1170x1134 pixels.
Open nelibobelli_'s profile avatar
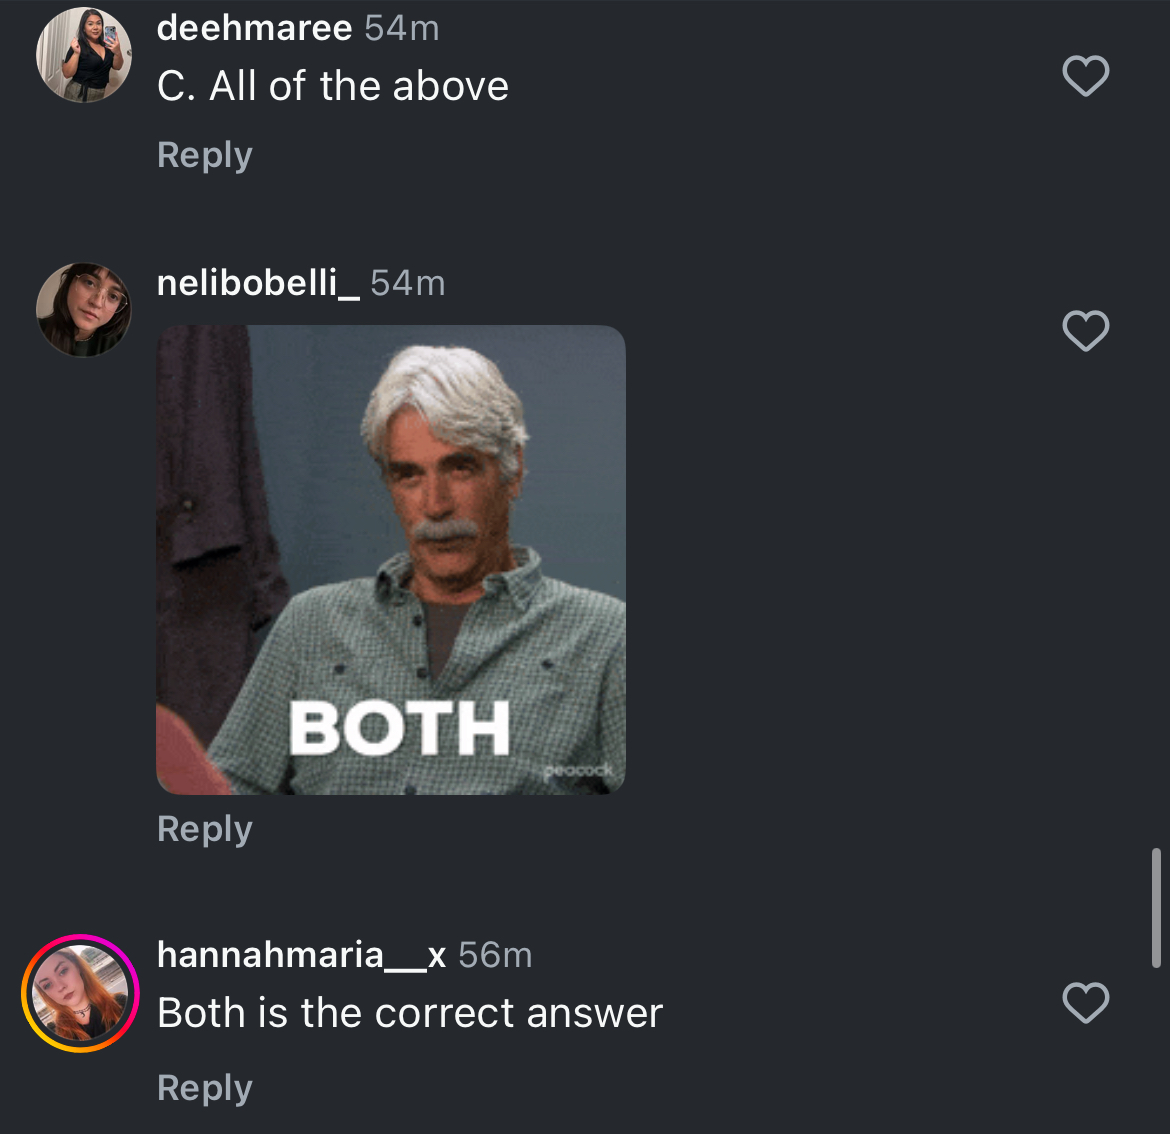[84, 310]
